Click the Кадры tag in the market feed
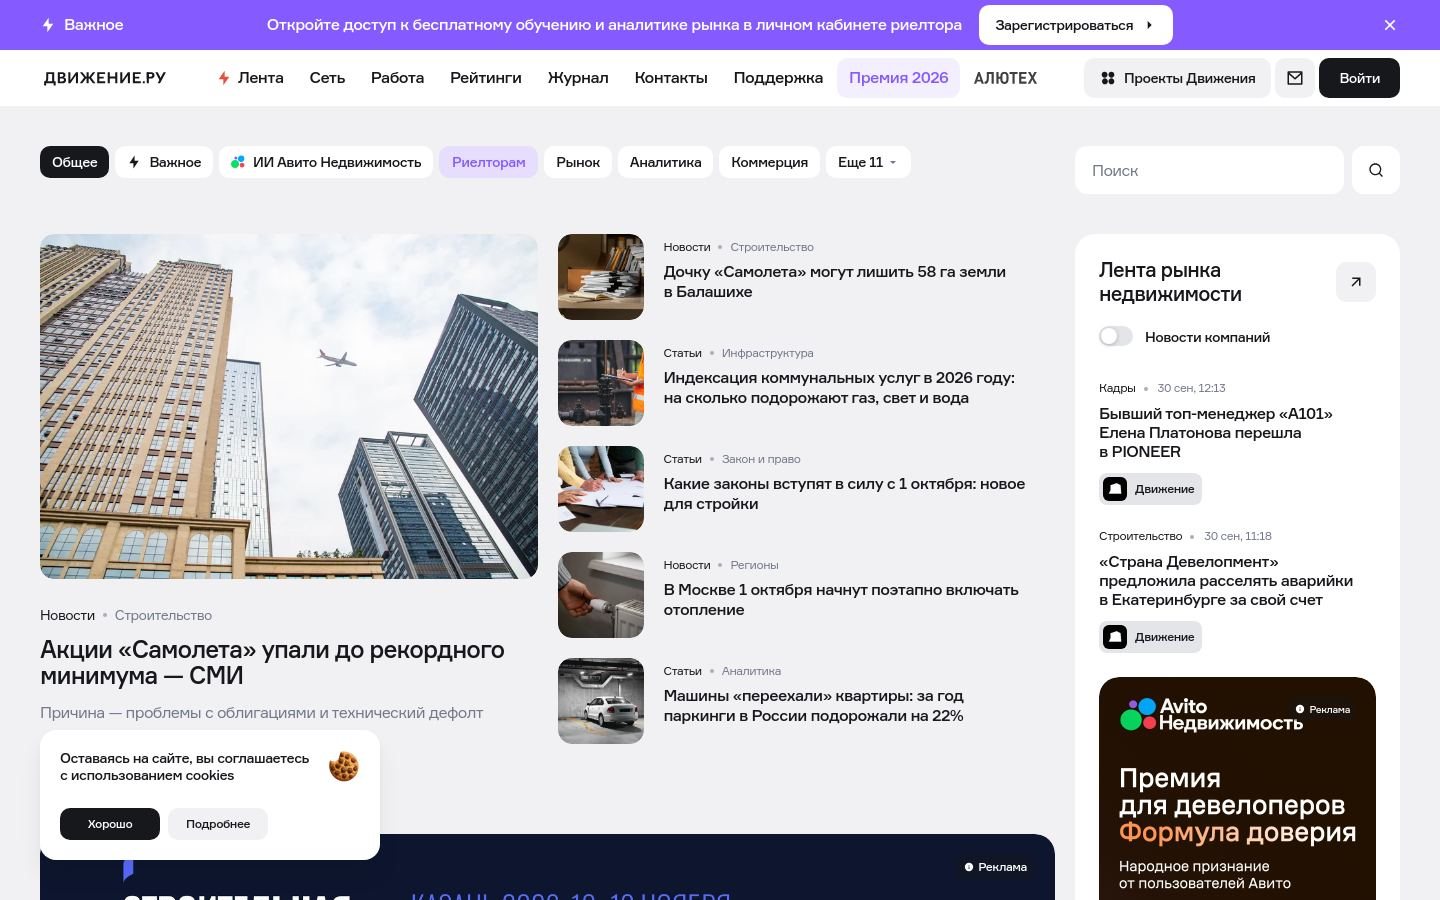1440x900 pixels. point(1117,388)
